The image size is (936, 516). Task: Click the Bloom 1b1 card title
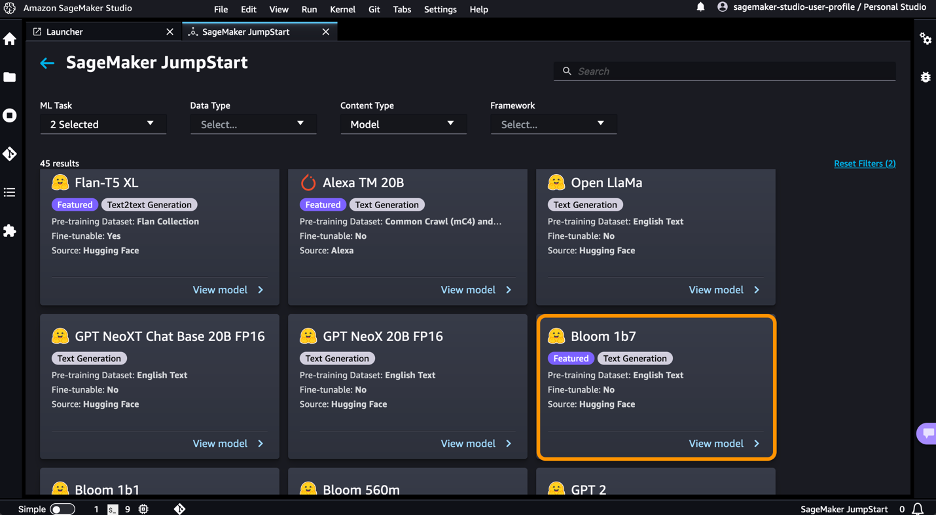(107, 490)
